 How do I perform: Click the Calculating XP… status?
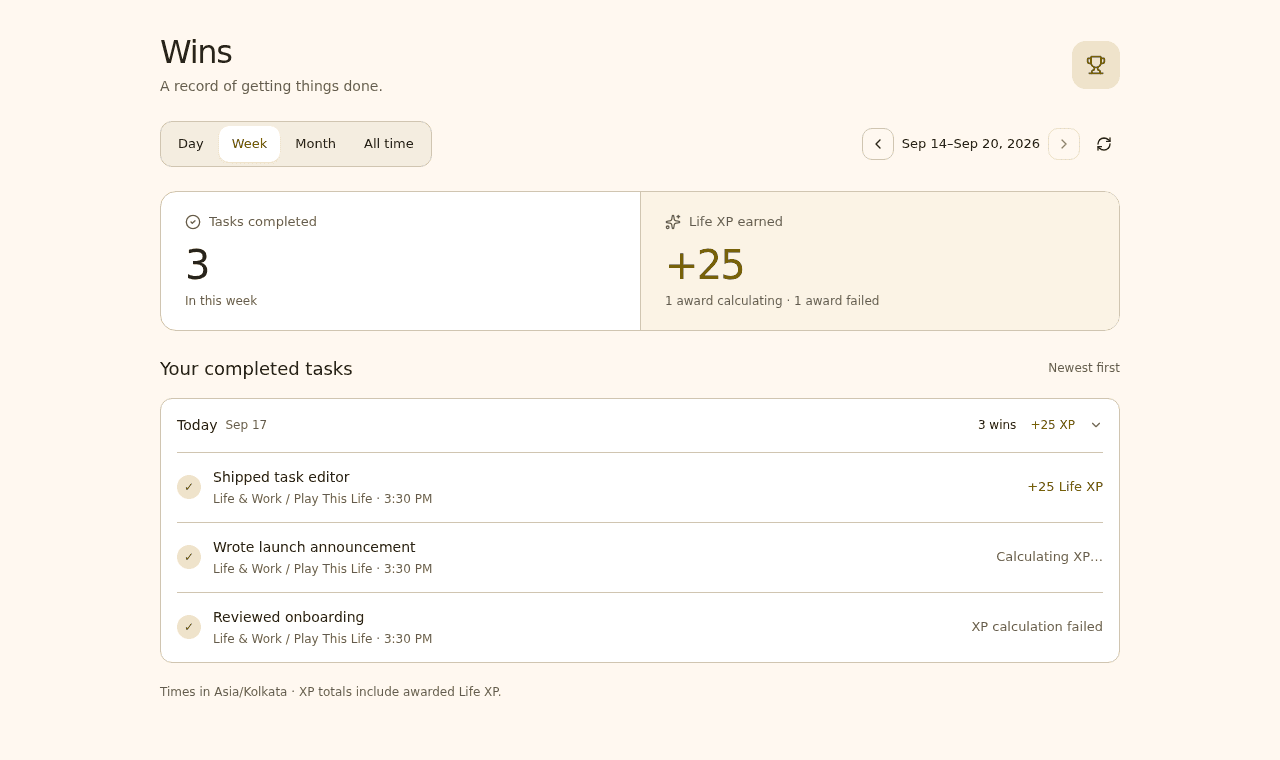1049,557
